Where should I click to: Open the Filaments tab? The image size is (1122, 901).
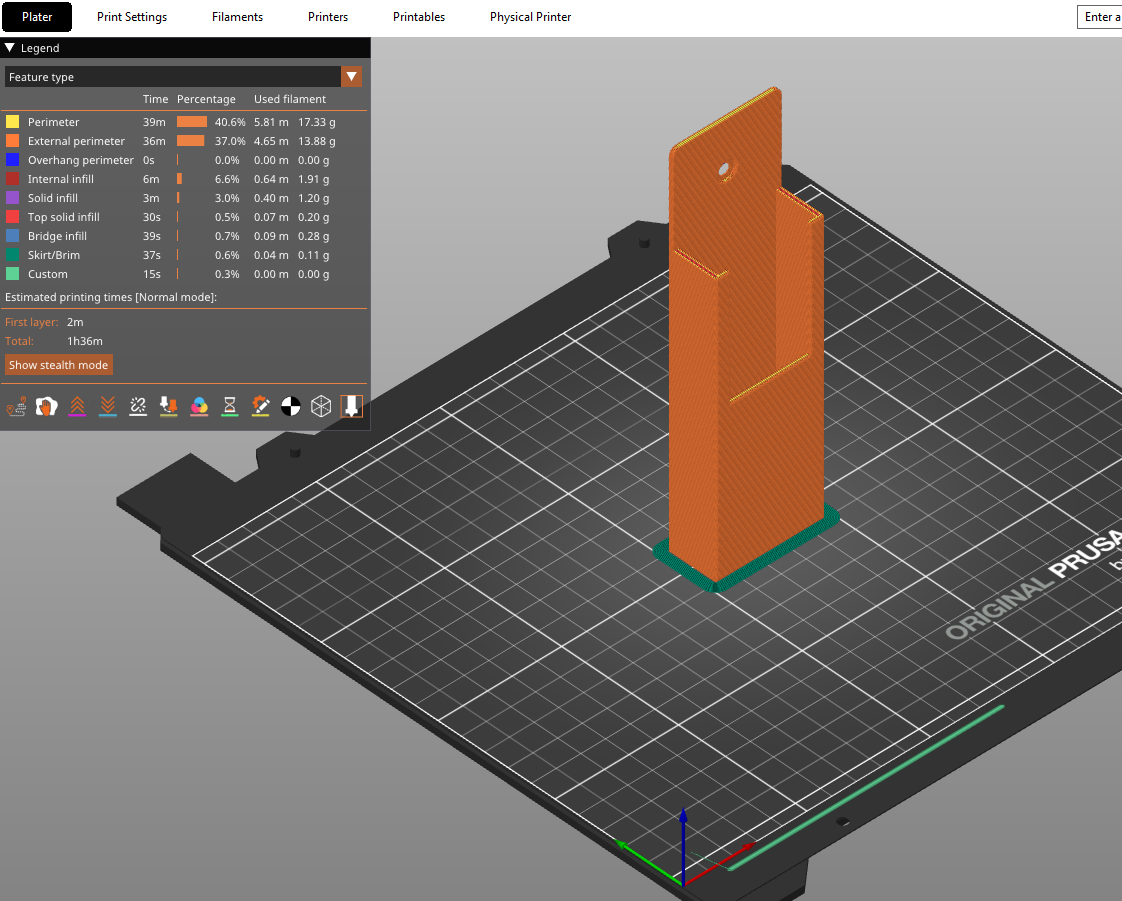pyautogui.click(x=238, y=16)
